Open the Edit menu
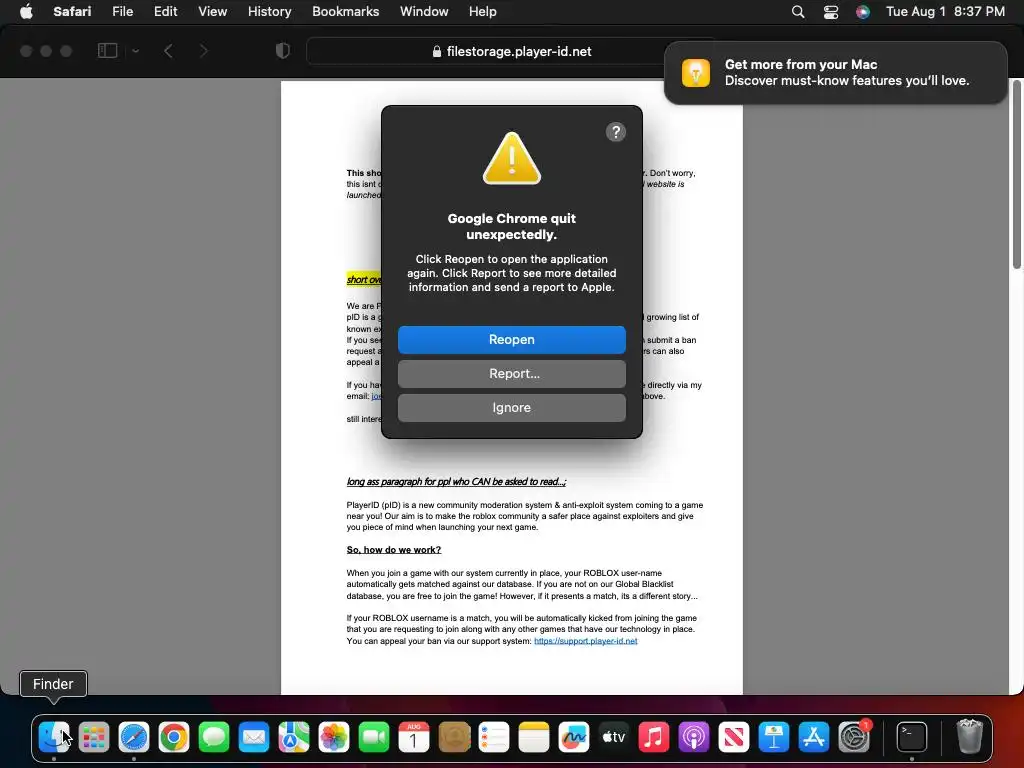This screenshot has height=768, width=1024. (x=166, y=12)
